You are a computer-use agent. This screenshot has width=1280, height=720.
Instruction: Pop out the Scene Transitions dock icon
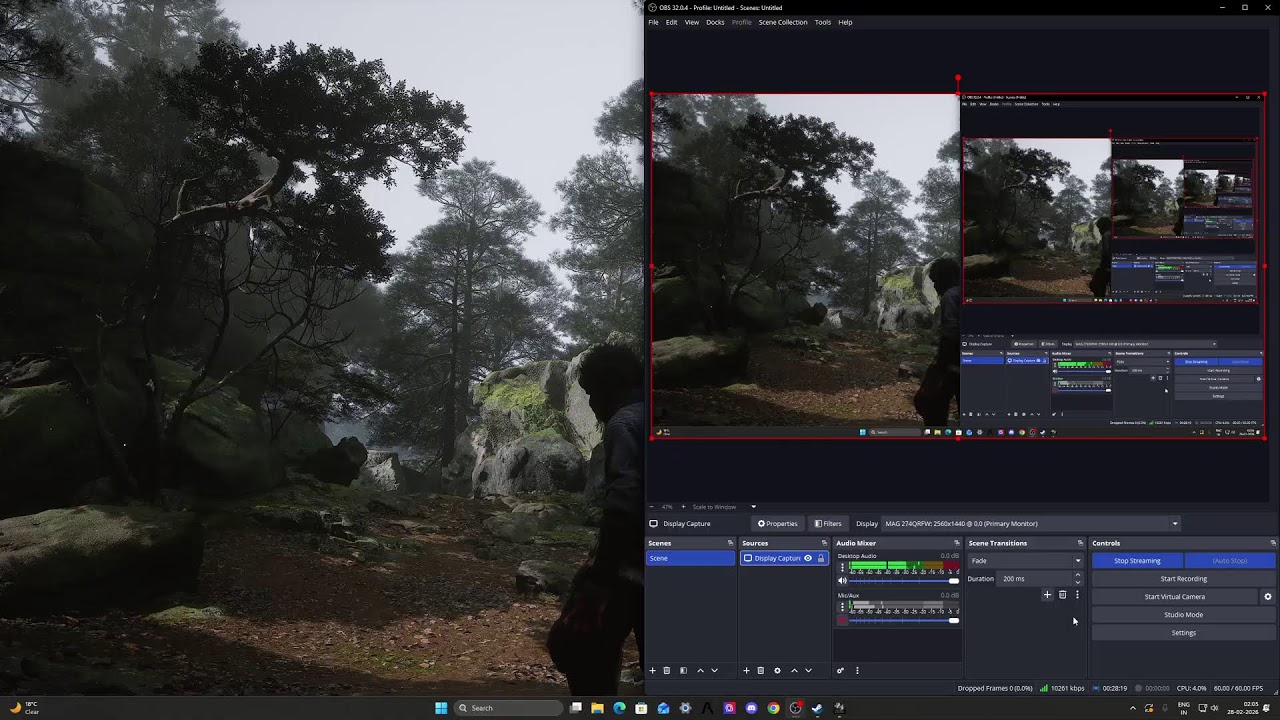(1080, 543)
